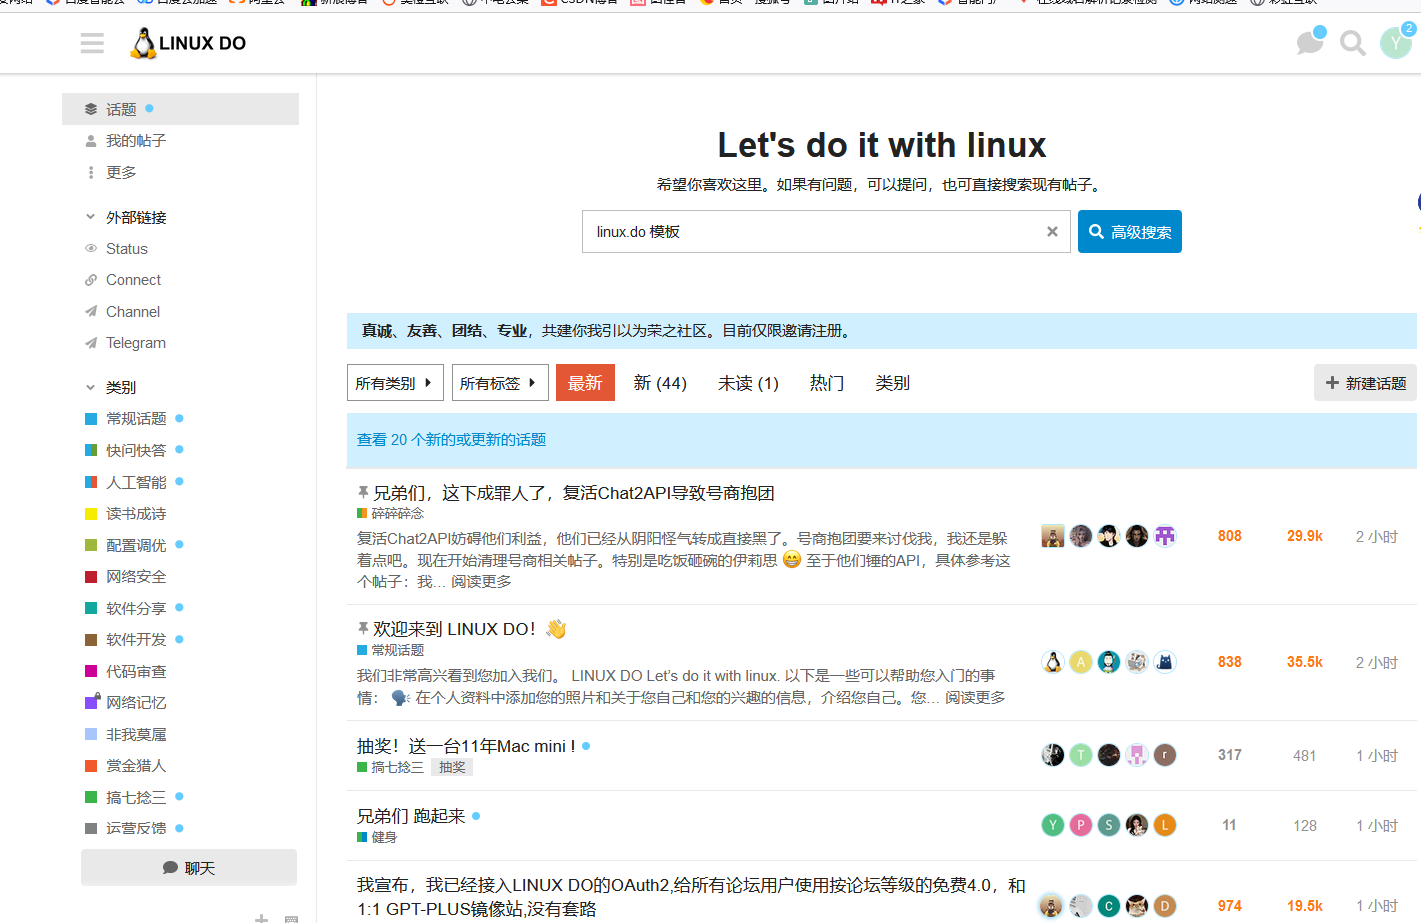Image resolution: width=1421 pixels, height=923 pixels.
Task: Click reply count 838 on welcome topic
Action: coord(1230,662)
